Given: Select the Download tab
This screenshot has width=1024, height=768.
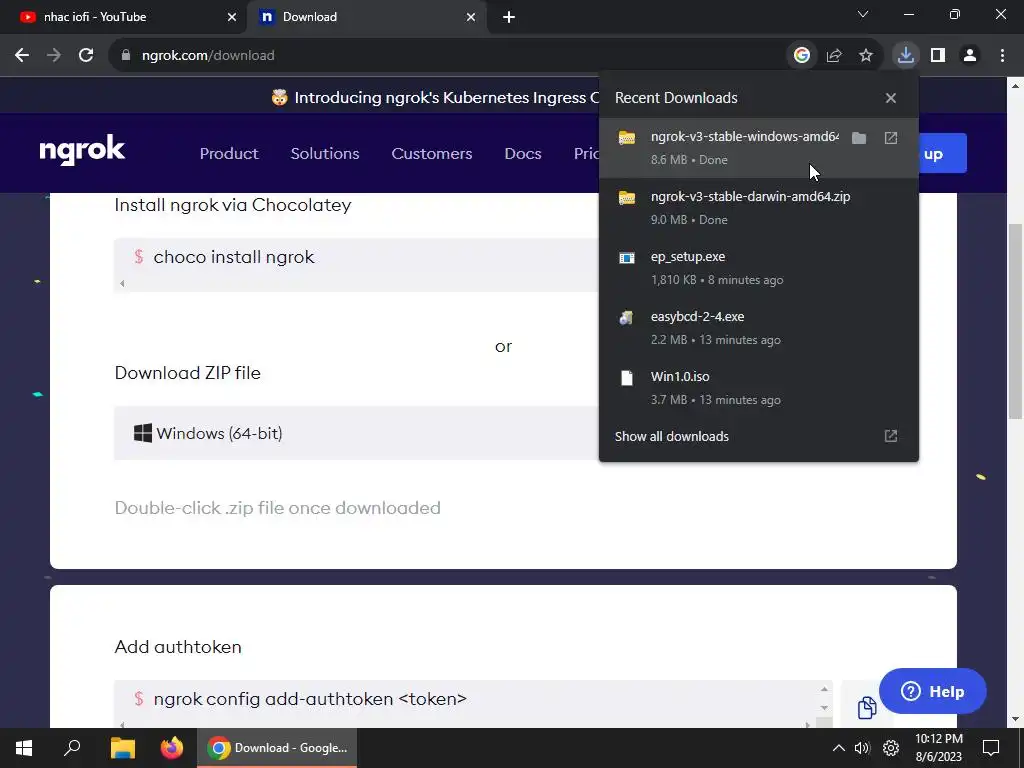Looking at the screenshot, I should pos(366,17).
